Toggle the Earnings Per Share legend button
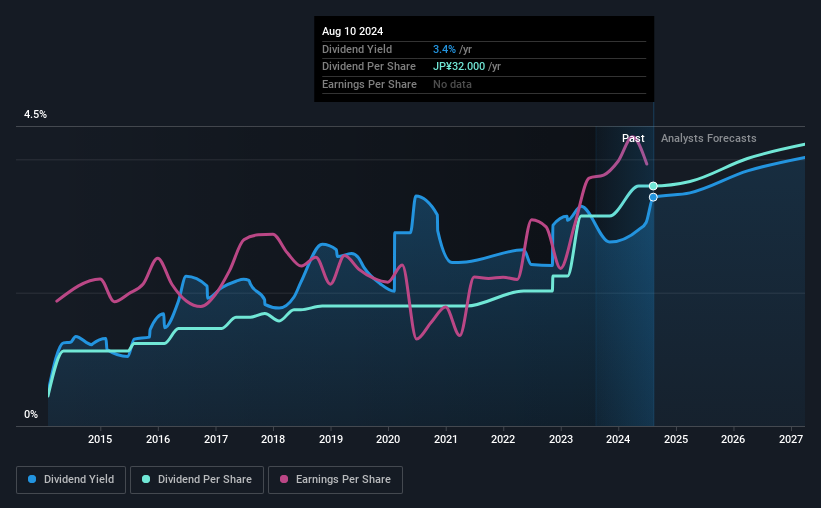The width and height of the screenshot is (821, 508). click(x=335, y=480)
